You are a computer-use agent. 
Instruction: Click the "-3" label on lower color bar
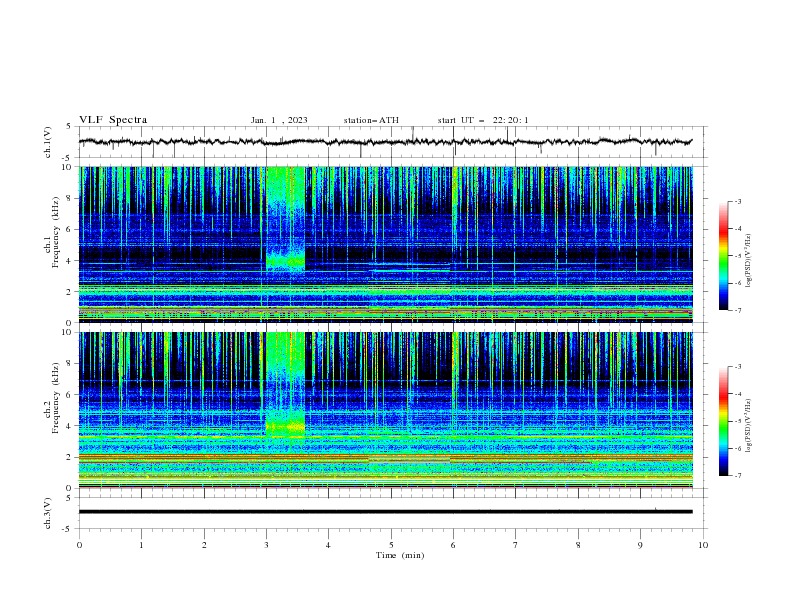coord(737,367)
